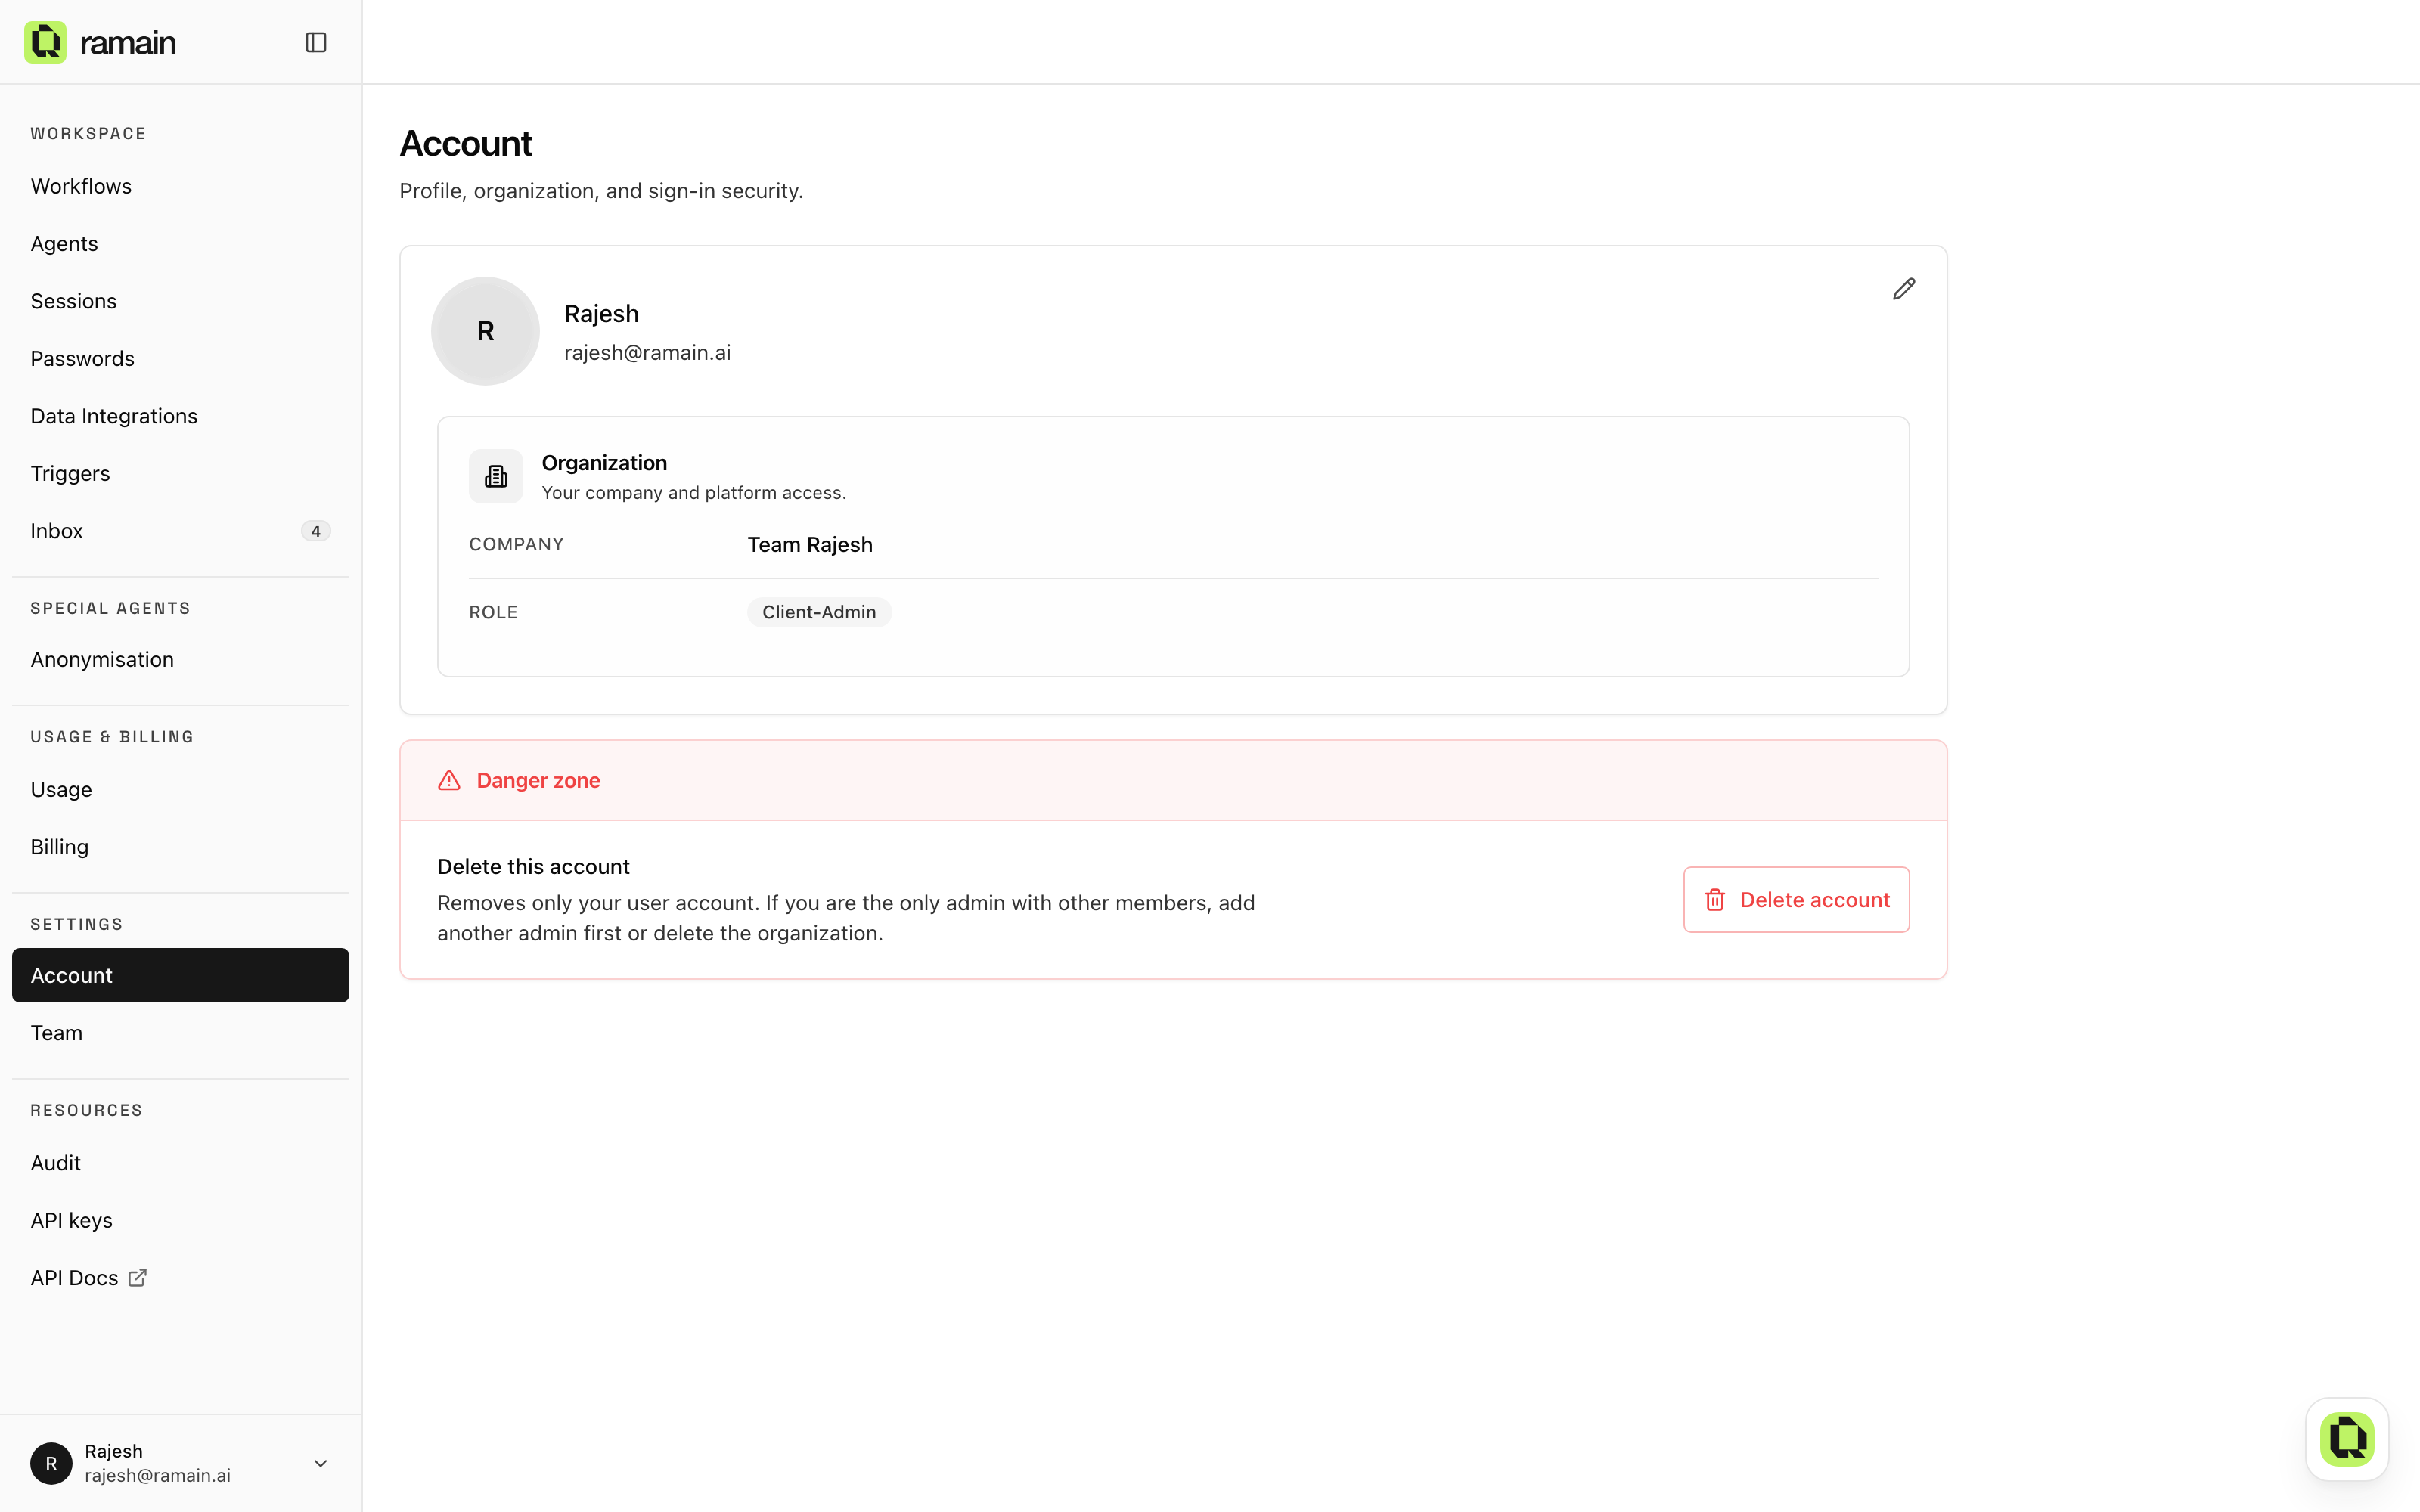
Task: Click the ramain wordmark text
Action: pos(127,42)
